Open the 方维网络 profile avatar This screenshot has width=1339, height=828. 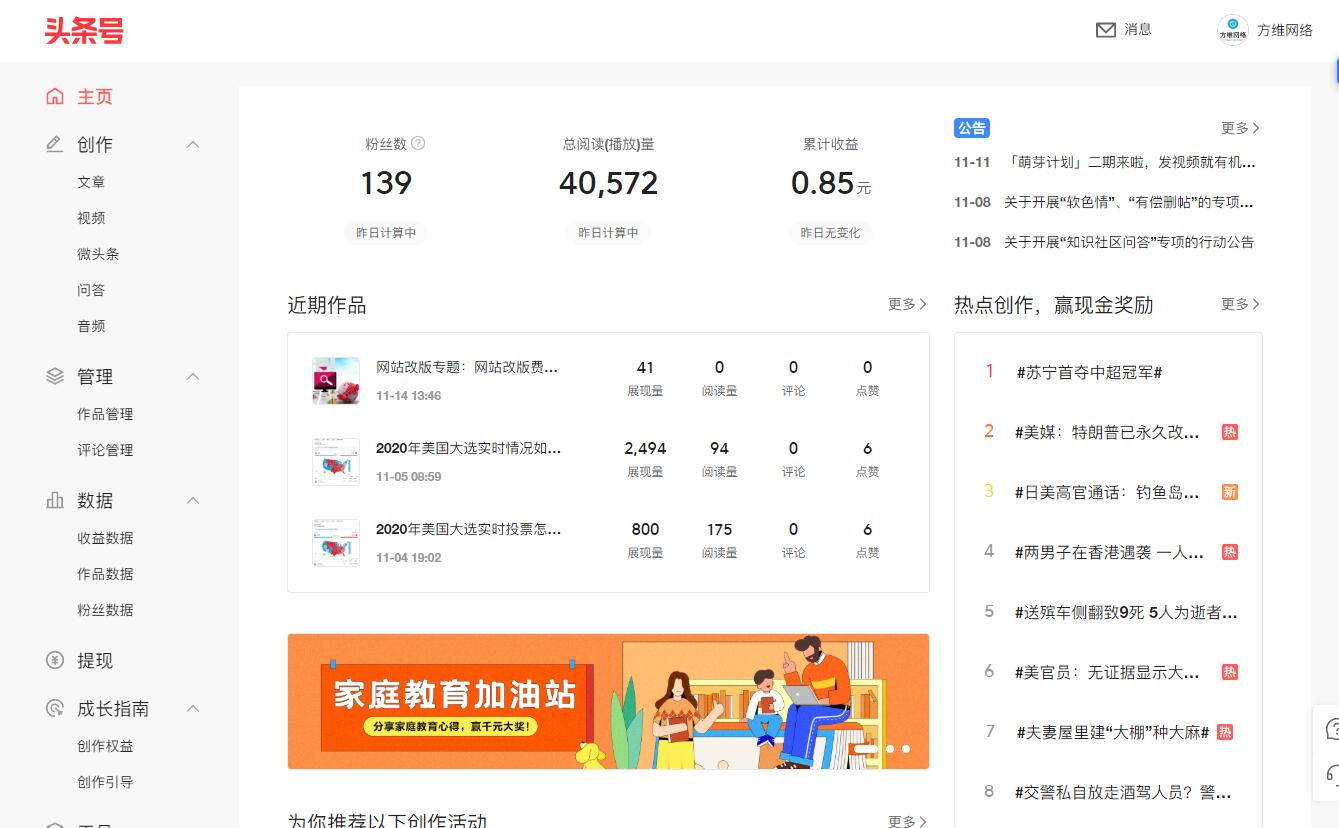pyautogui.click(x=1233, y=30)
